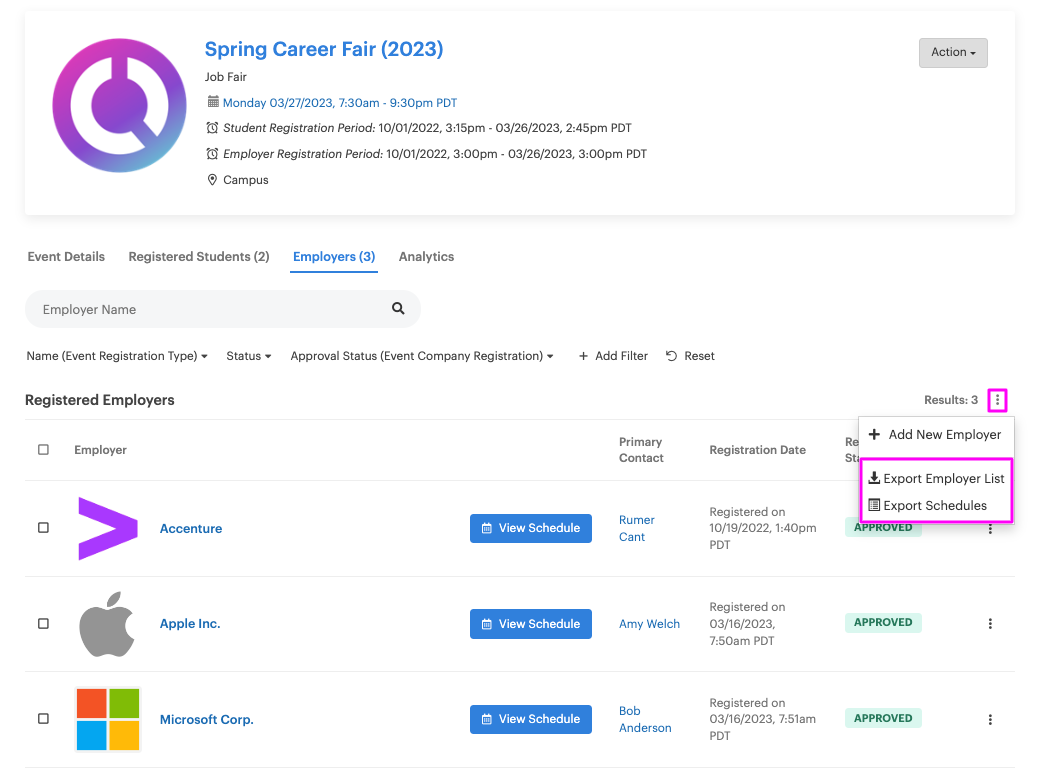This screenshot has height=775, width=1037.
Task: Open Apple Inc. row options menu
Action: tap(990, 624)
